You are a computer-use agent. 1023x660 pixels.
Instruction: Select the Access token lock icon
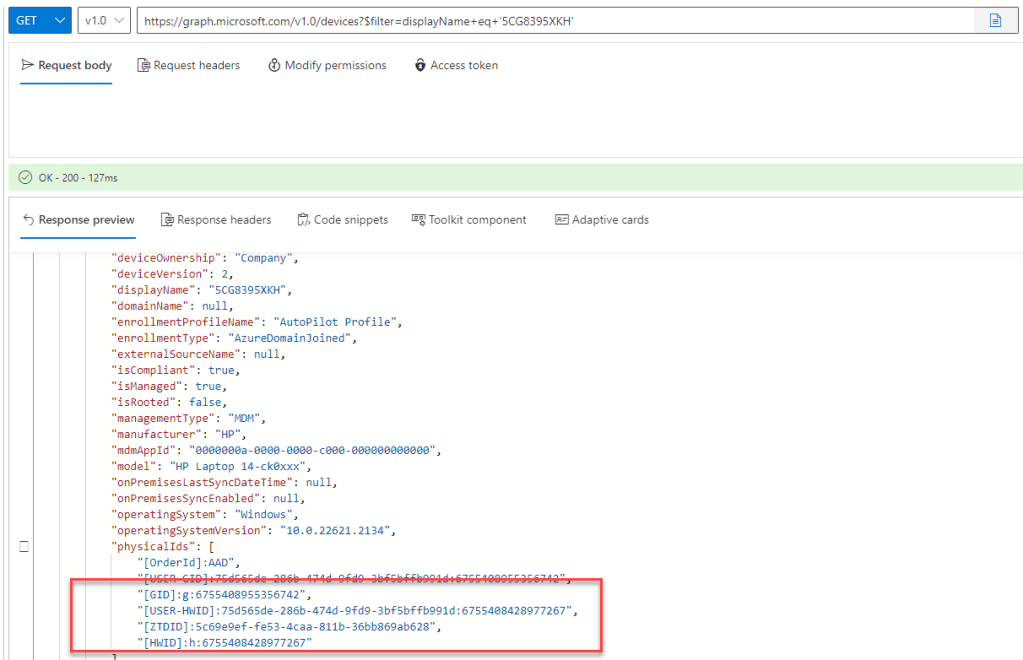click(x=420, y=65)
